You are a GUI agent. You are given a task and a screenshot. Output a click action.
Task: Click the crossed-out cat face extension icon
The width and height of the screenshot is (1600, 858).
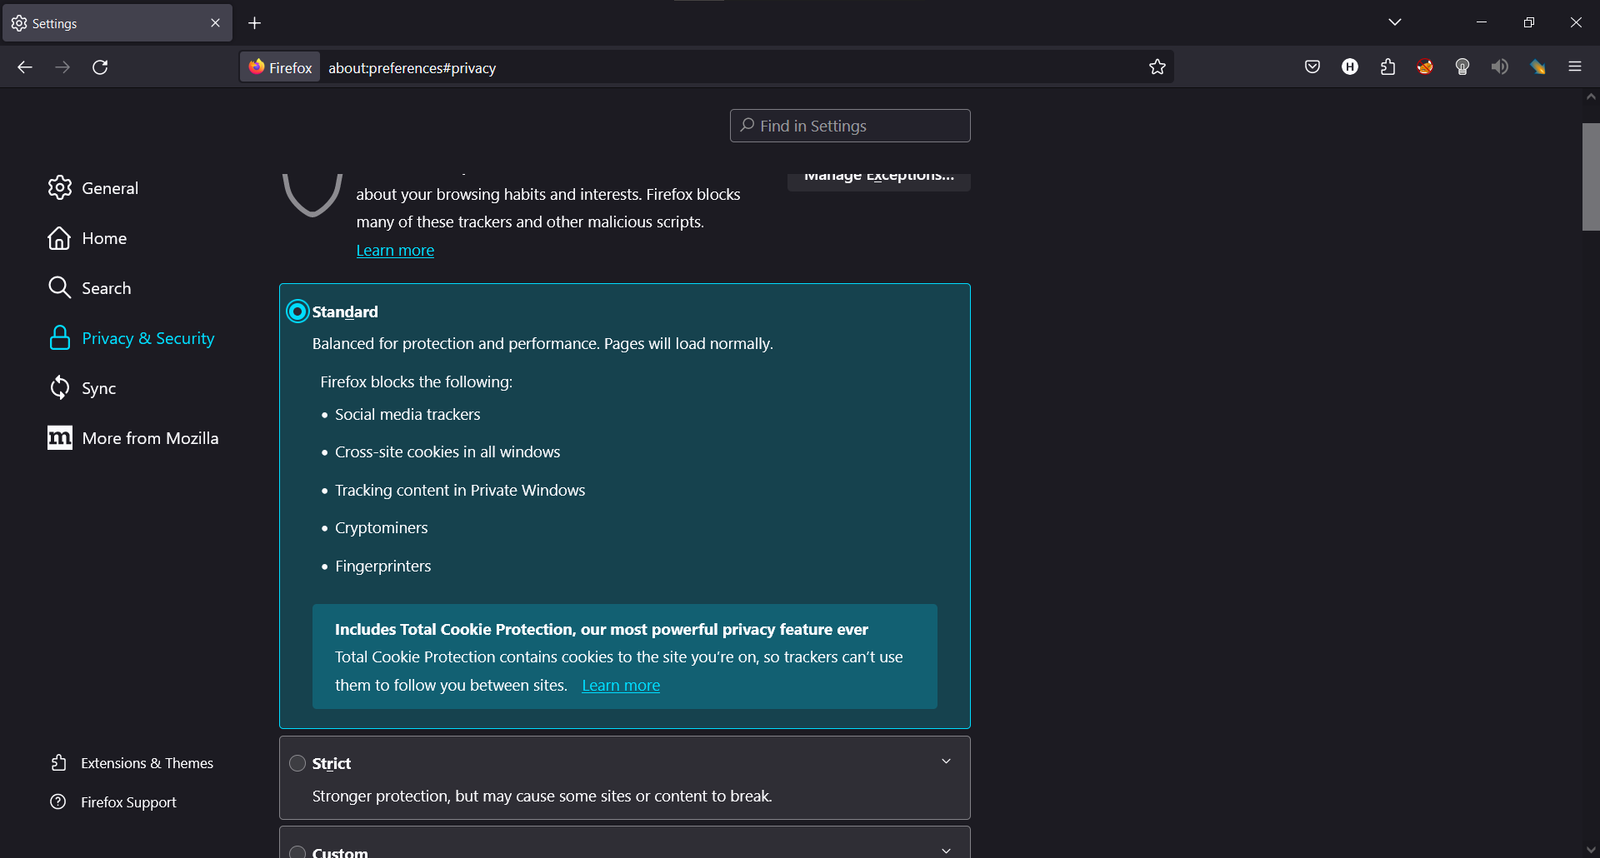1425,67
